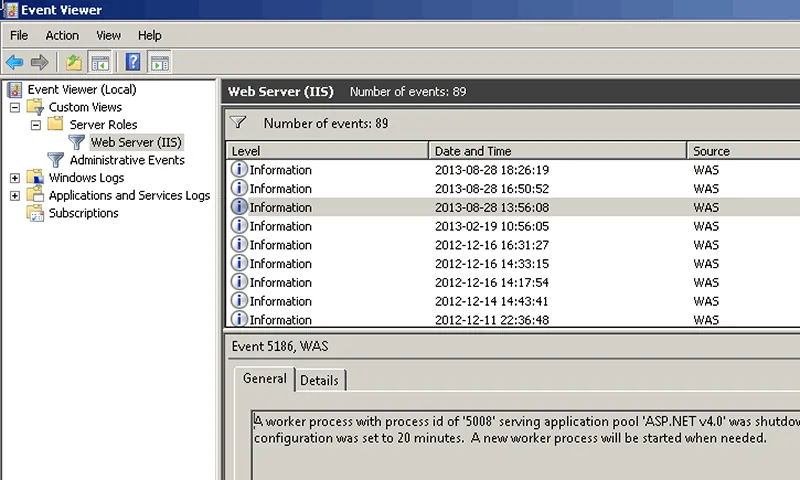Toggle Show/Hide Console Tree toolbar icon
The width and height of the screenshot is (800, 480).
(x=99, y=62)
